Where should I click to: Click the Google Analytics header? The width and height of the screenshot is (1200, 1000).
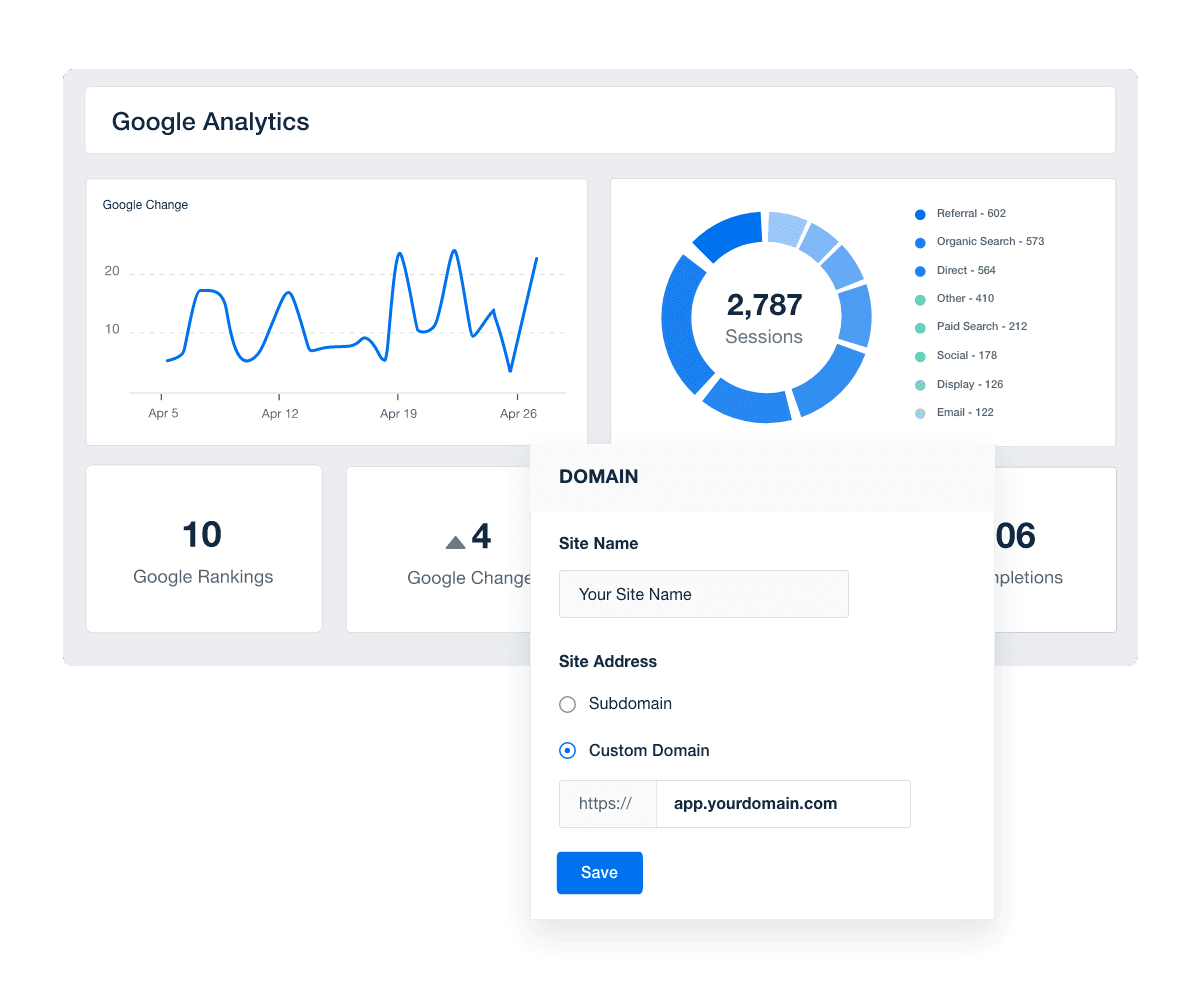tap(210, 121)
